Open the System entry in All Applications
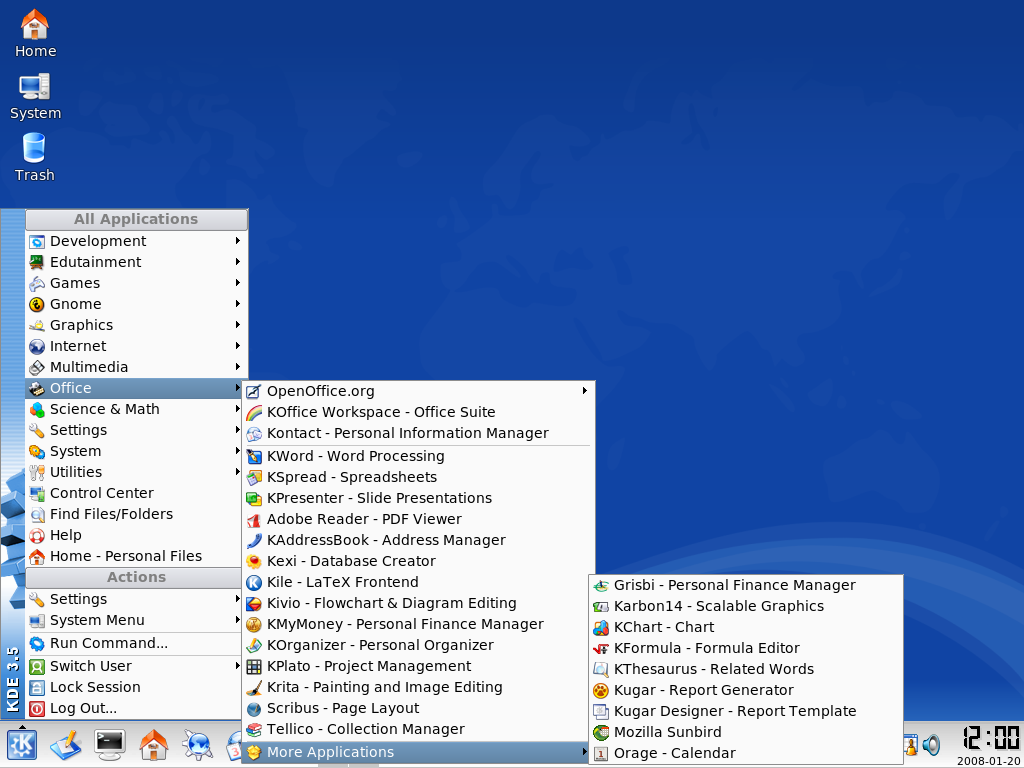The height and width of the screenshot is (768, 1024). [x=135, y=451]
